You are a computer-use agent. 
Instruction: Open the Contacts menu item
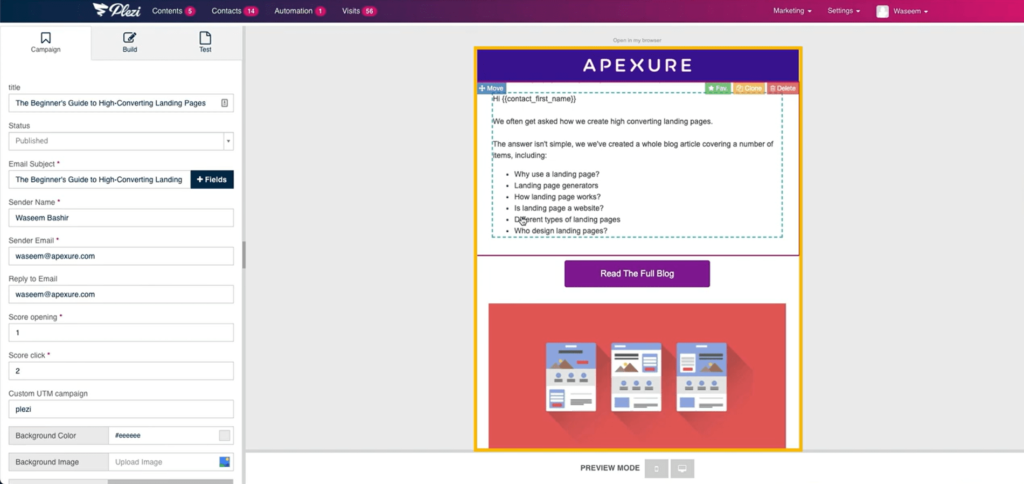[235, 11]
